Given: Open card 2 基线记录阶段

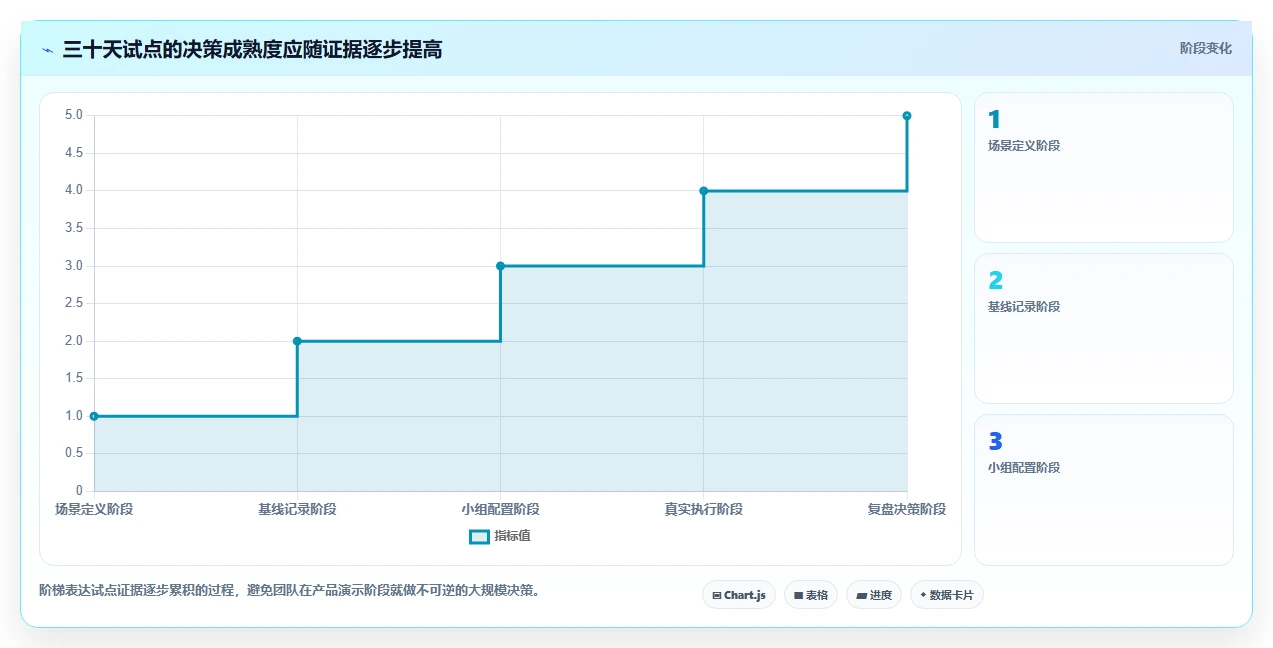Looking at the screenshot, I should pos(1104,328).
